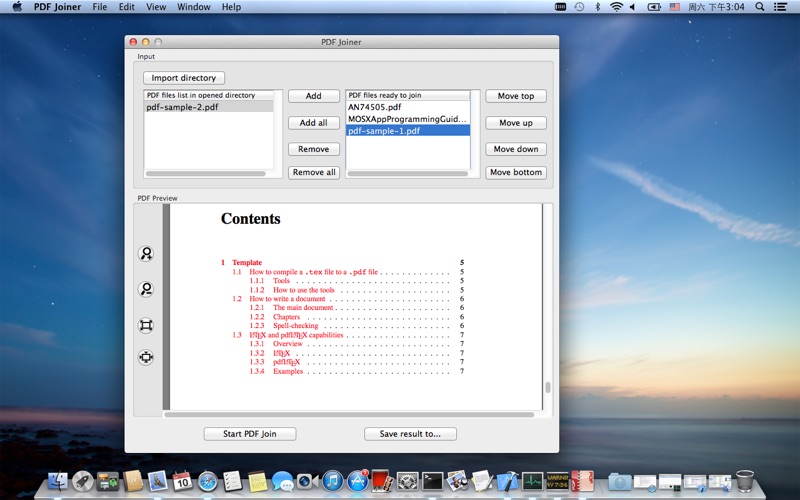Image resolution: width=800 pixels, height=500 pixels.
Task: Open Mail stamp icon in the dock
Action: tap(158, 481)
